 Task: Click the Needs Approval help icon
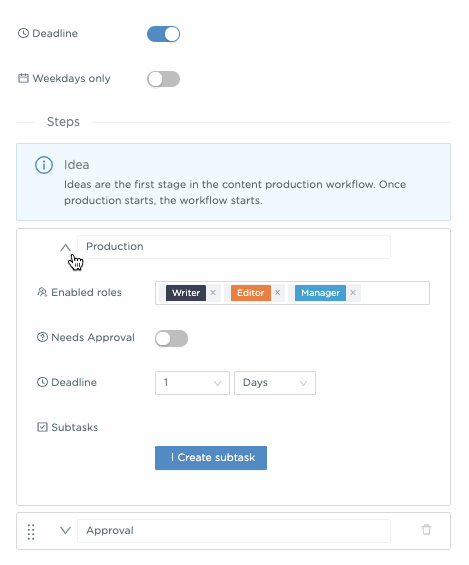[x=42, y=337]
